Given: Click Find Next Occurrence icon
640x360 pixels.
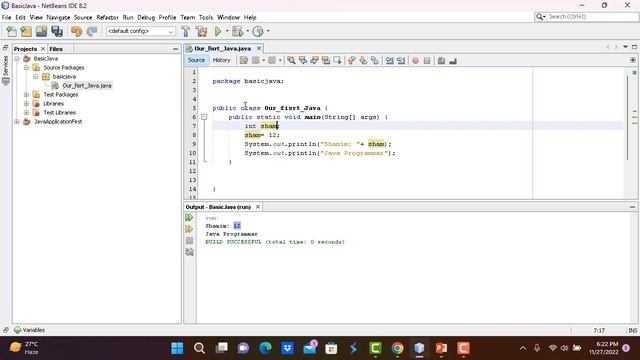Looking at the screenshot, I should click(x=314, y=60).
